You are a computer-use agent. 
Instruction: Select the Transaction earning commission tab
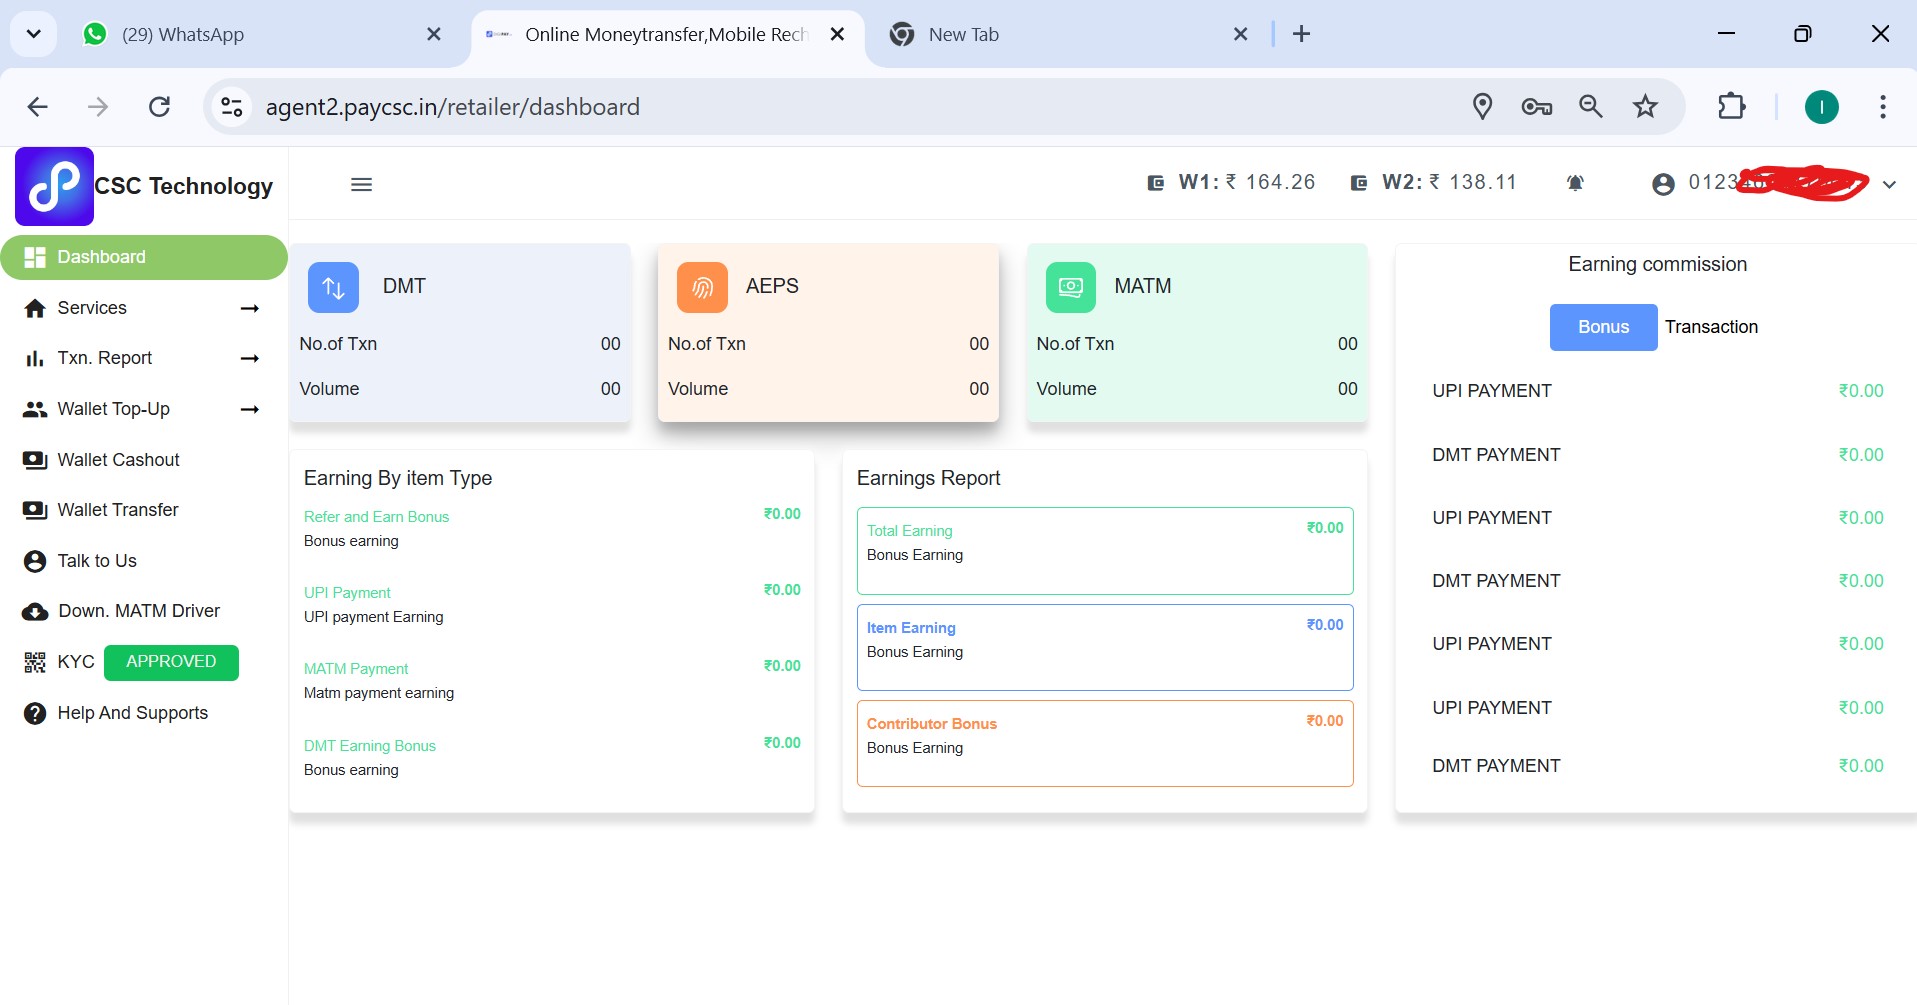click(x=1711, y=327)
